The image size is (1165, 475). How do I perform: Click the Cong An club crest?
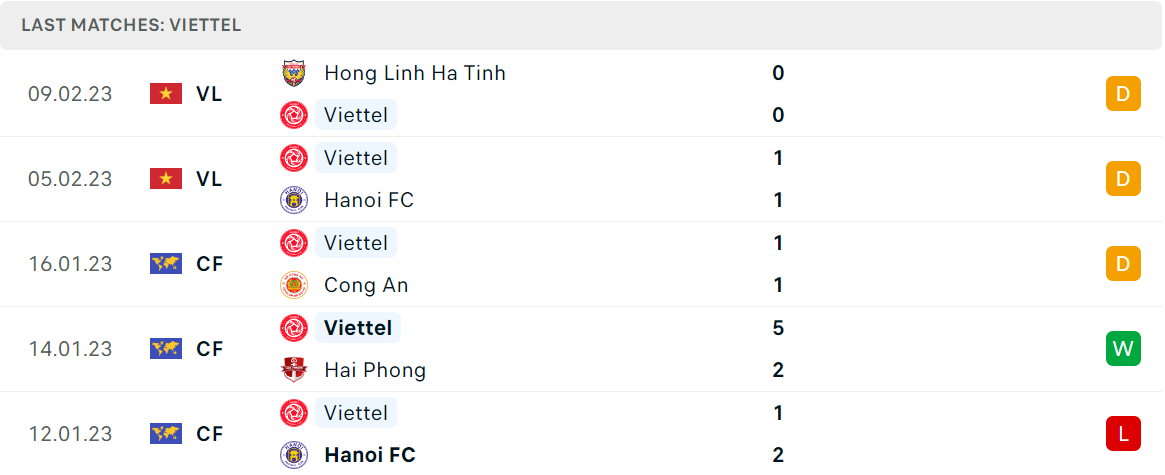293,285
